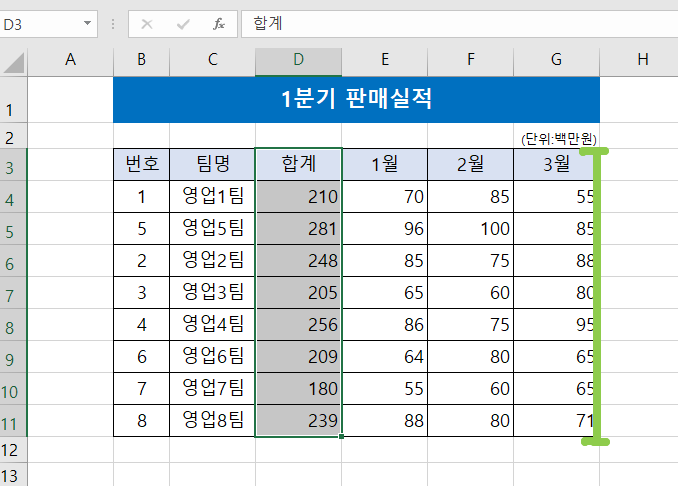
Task: Click 1월 value 70 for 영업1팀
Action: 384,196
